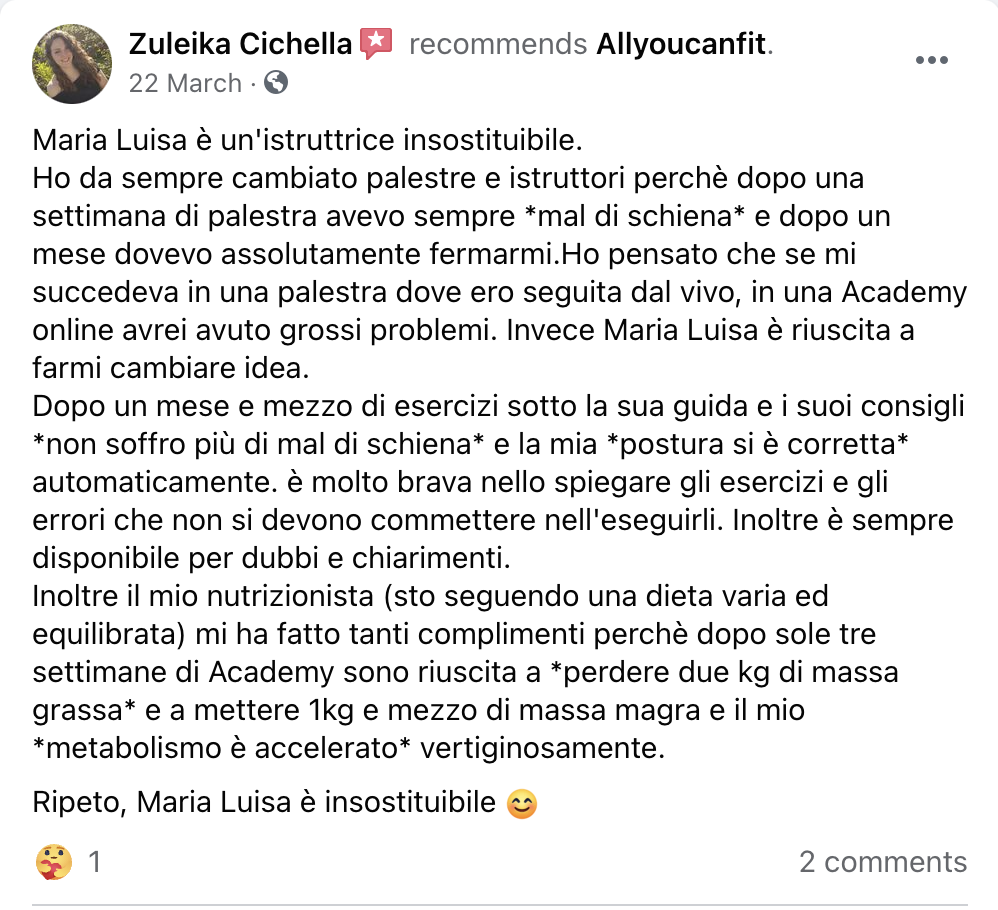The image size is (998, 910).
Task: Click the phrase "*metabolismo è accelerato*"
Action: (x=222, y=747)
